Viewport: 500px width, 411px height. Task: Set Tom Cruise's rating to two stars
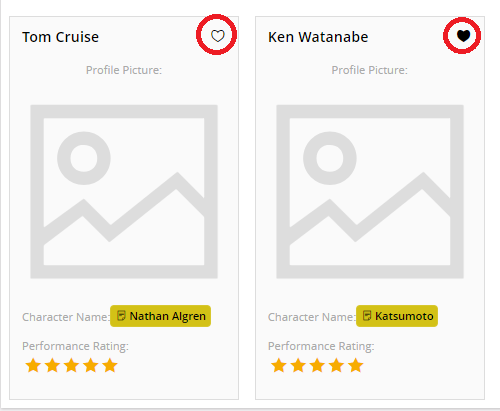click(53, 365)
